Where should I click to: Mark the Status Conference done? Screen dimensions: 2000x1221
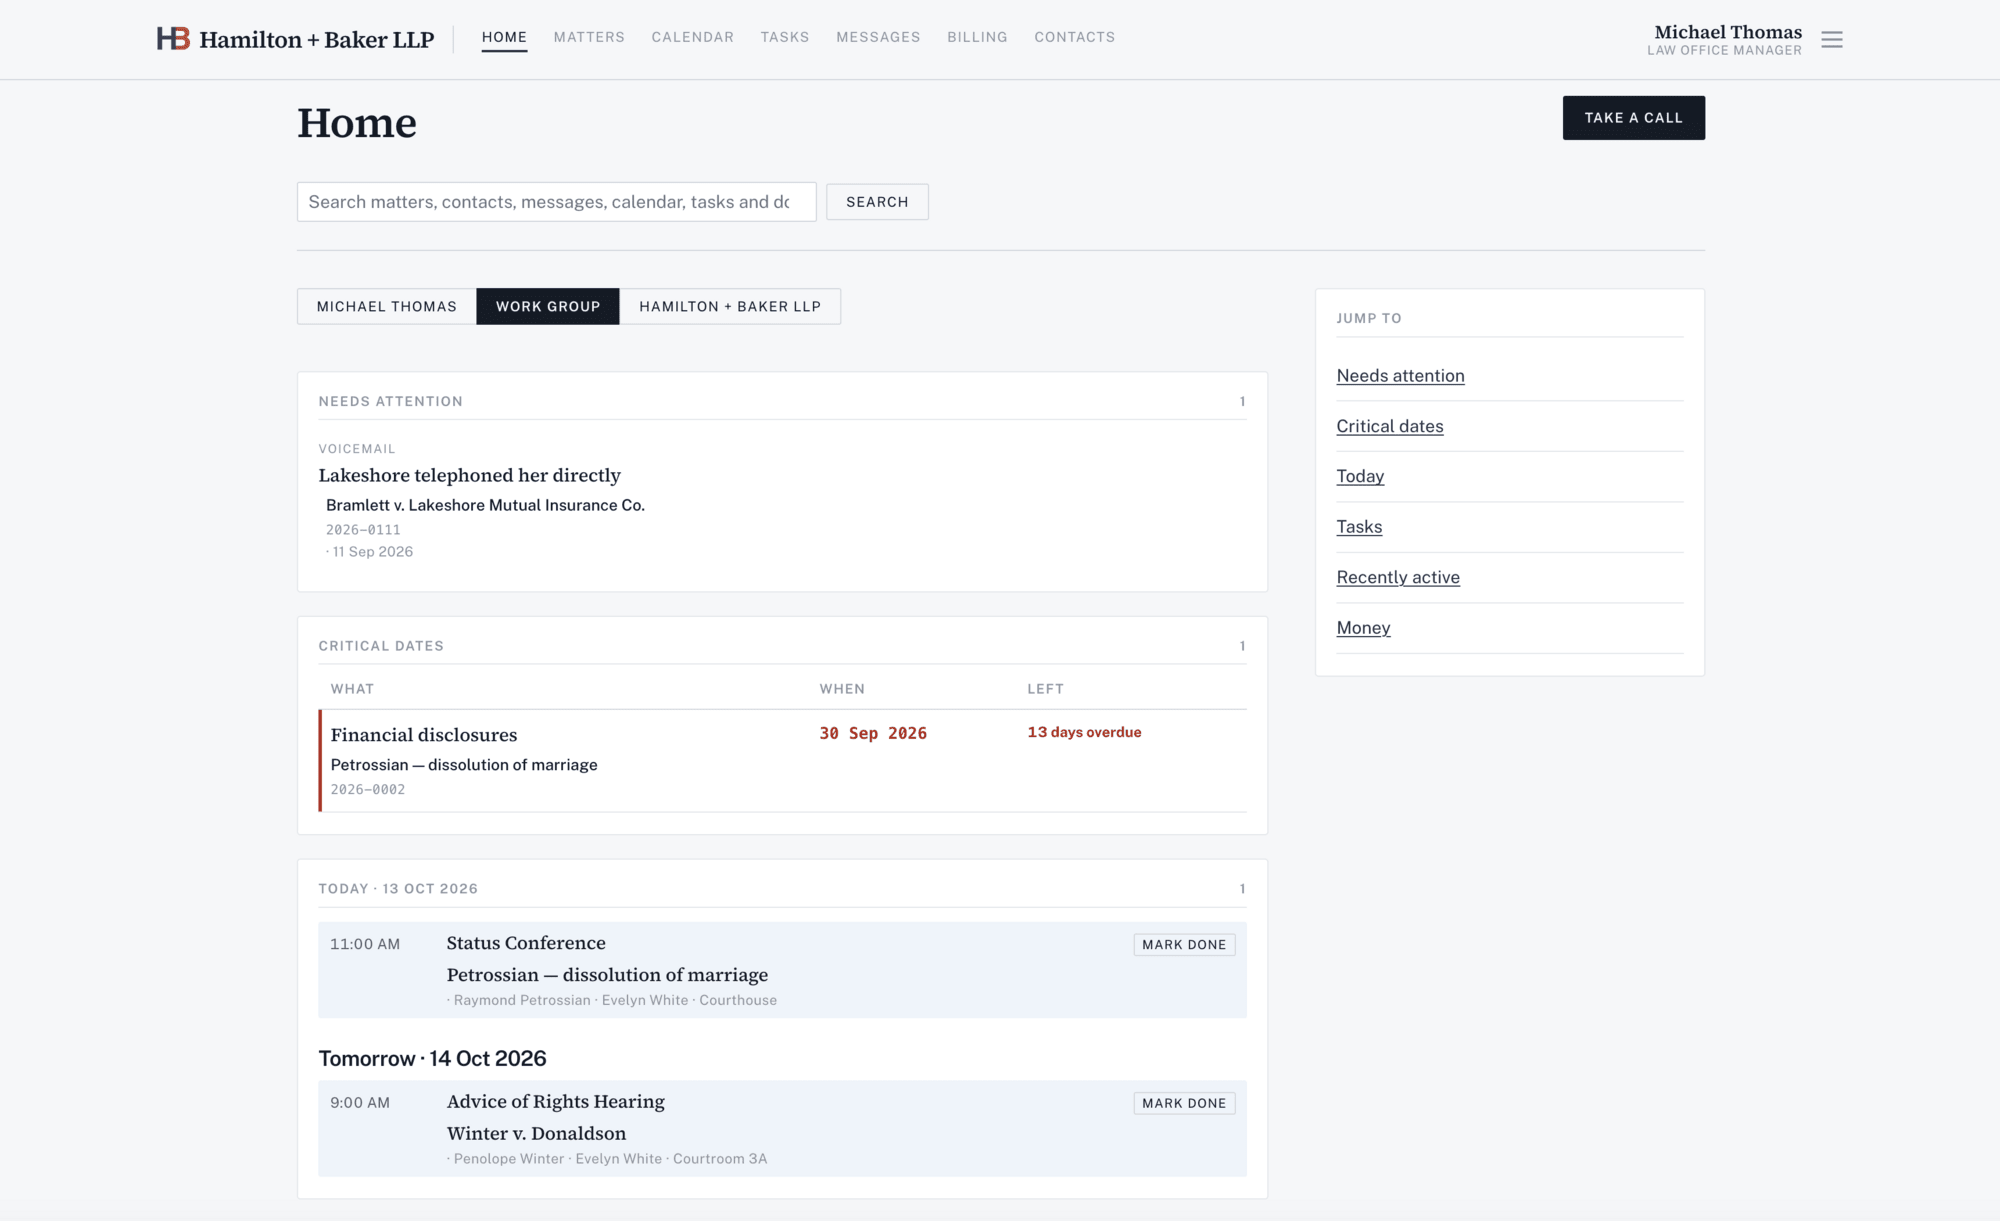point(1184,945)
